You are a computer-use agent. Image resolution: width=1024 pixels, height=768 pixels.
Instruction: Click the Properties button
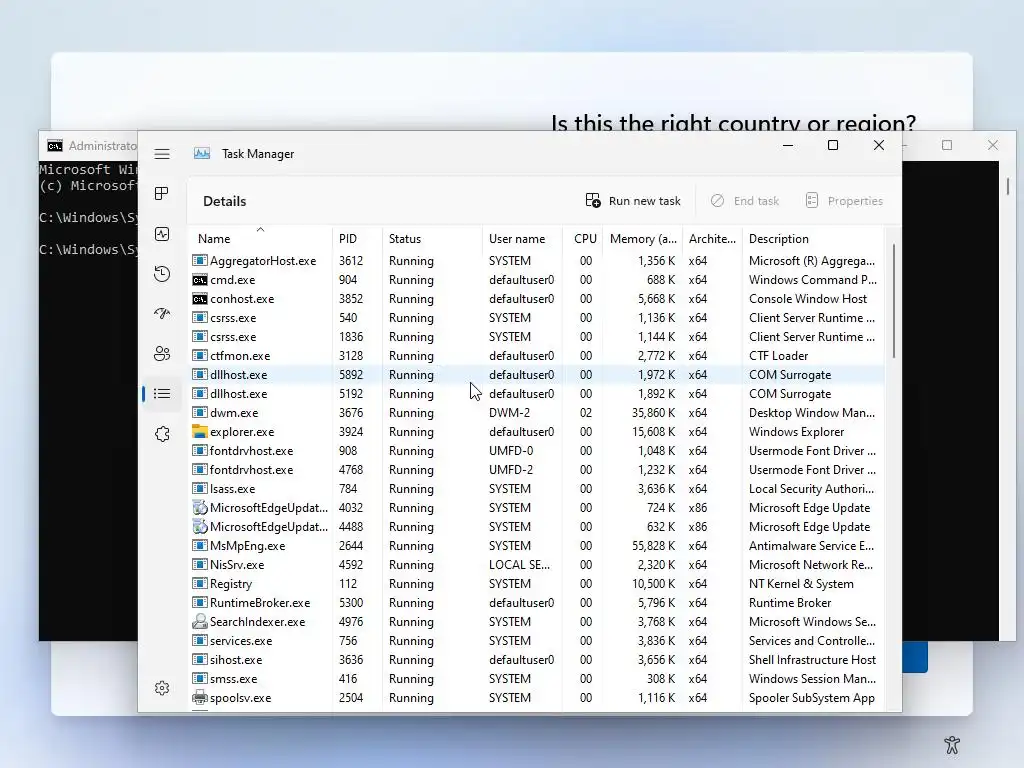(x=844, y=201)
